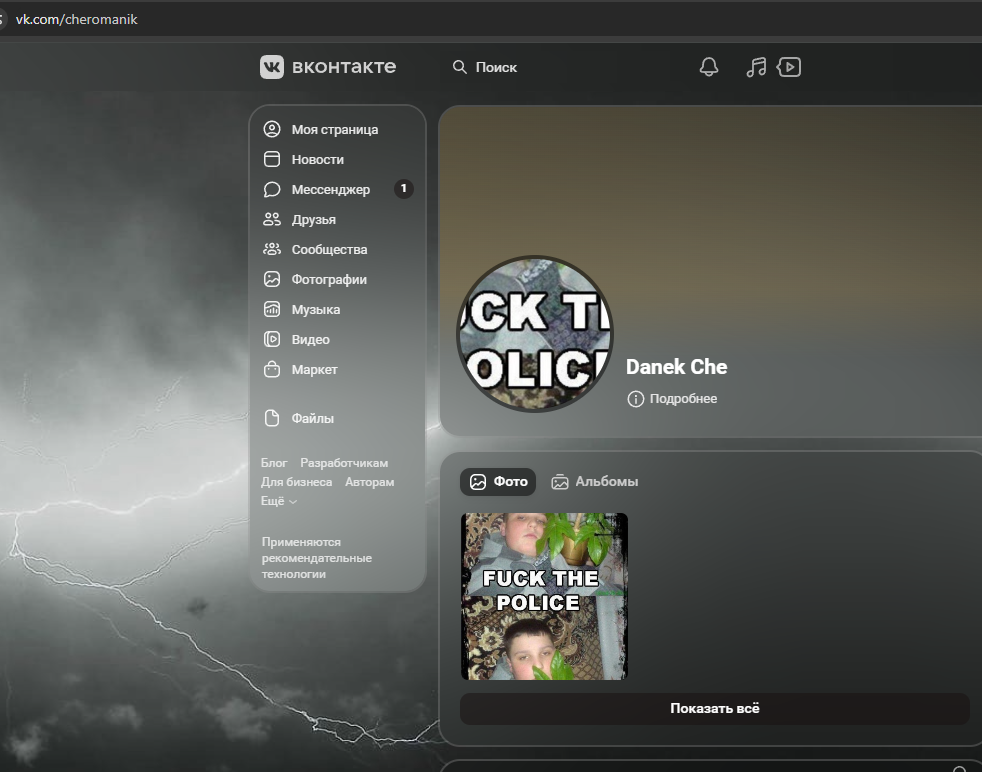
Task: Open Messenger from the sidebar
Action: tap(330, 189)
